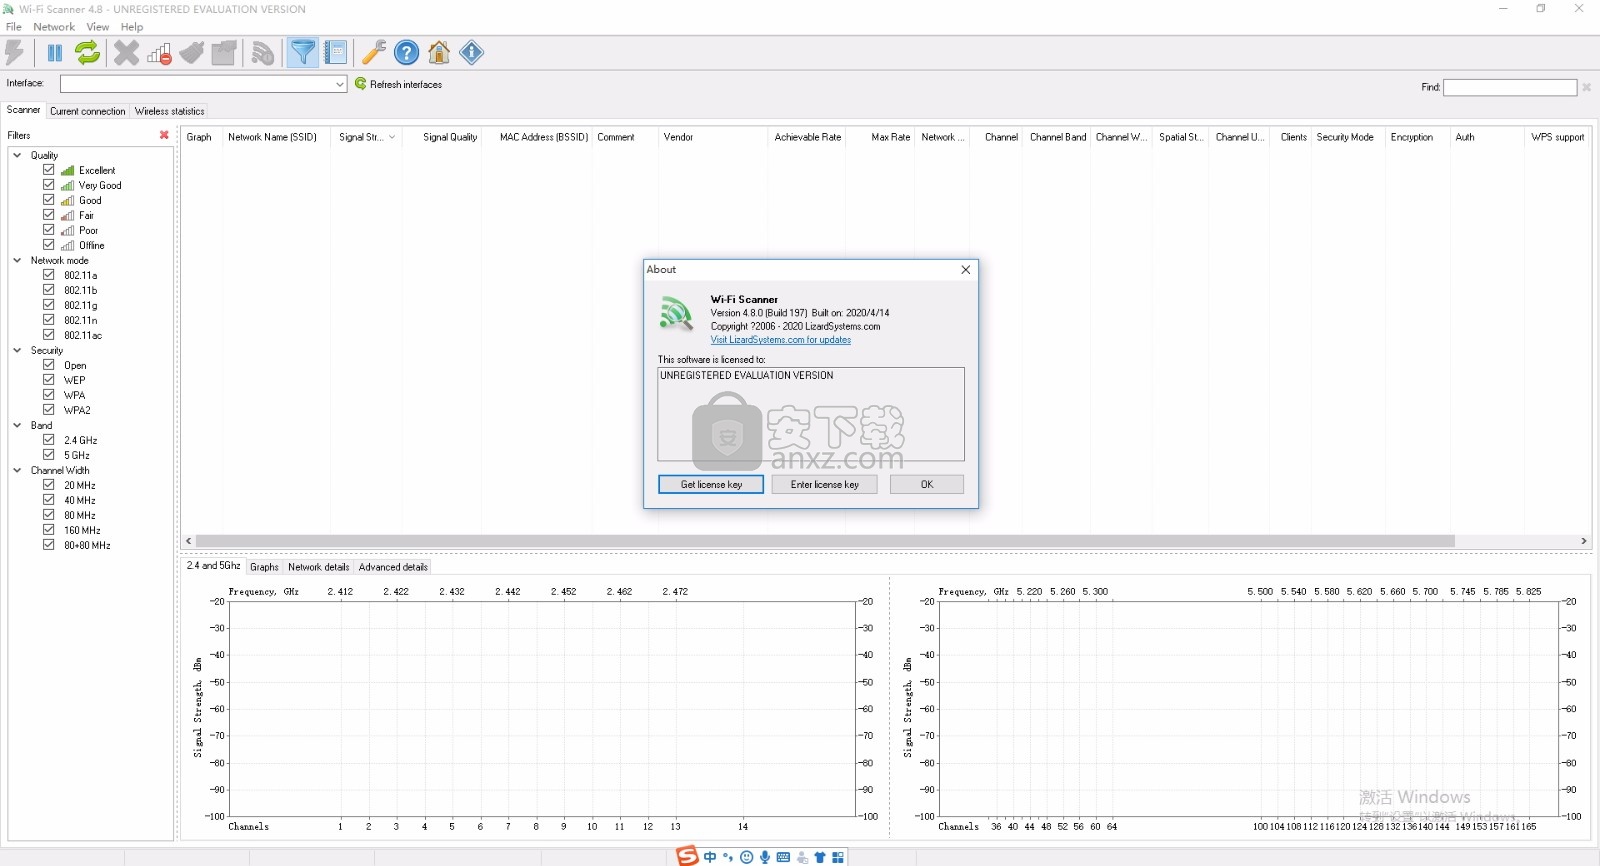The height and width of the screenshot is (866, 1600).
Task: Open the File menu
Action: pos(14,27)
